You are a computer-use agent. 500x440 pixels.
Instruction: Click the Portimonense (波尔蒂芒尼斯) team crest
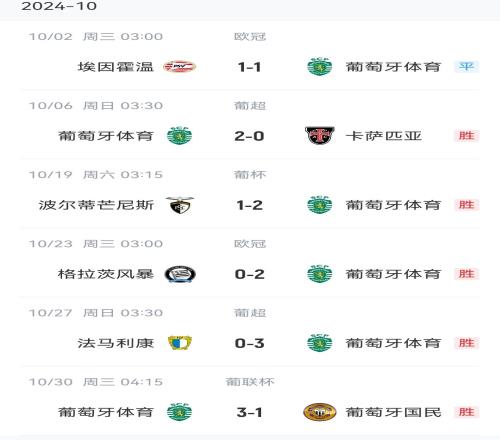click(x=180, y=205)
